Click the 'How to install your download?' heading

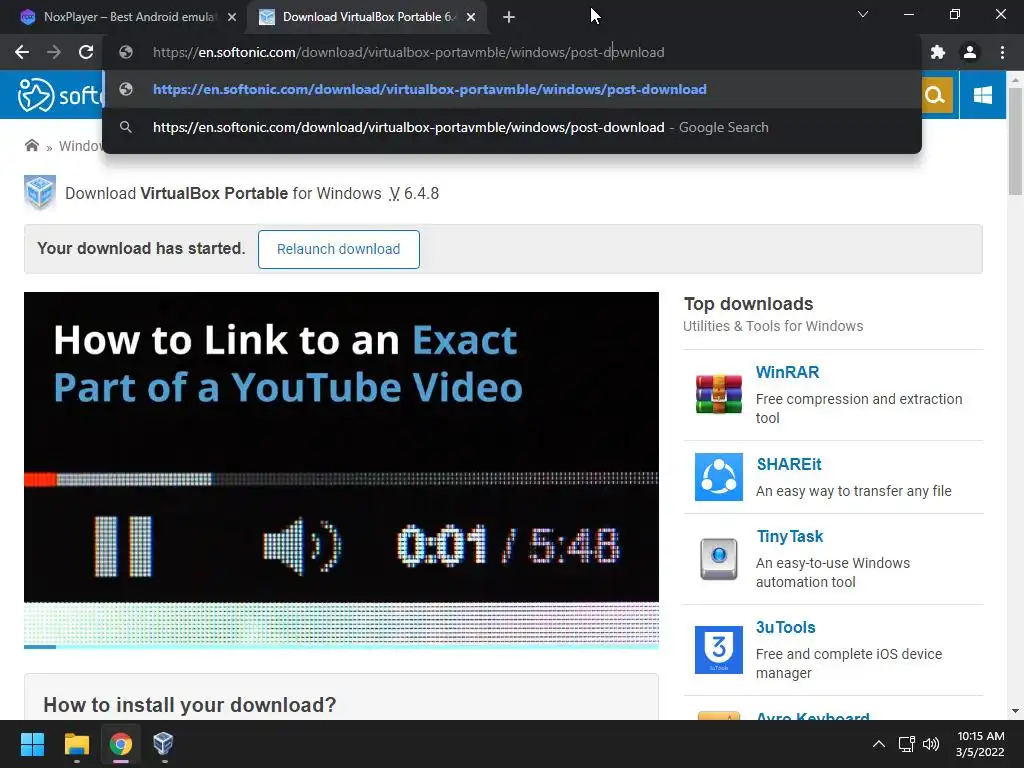click(189, 705)
